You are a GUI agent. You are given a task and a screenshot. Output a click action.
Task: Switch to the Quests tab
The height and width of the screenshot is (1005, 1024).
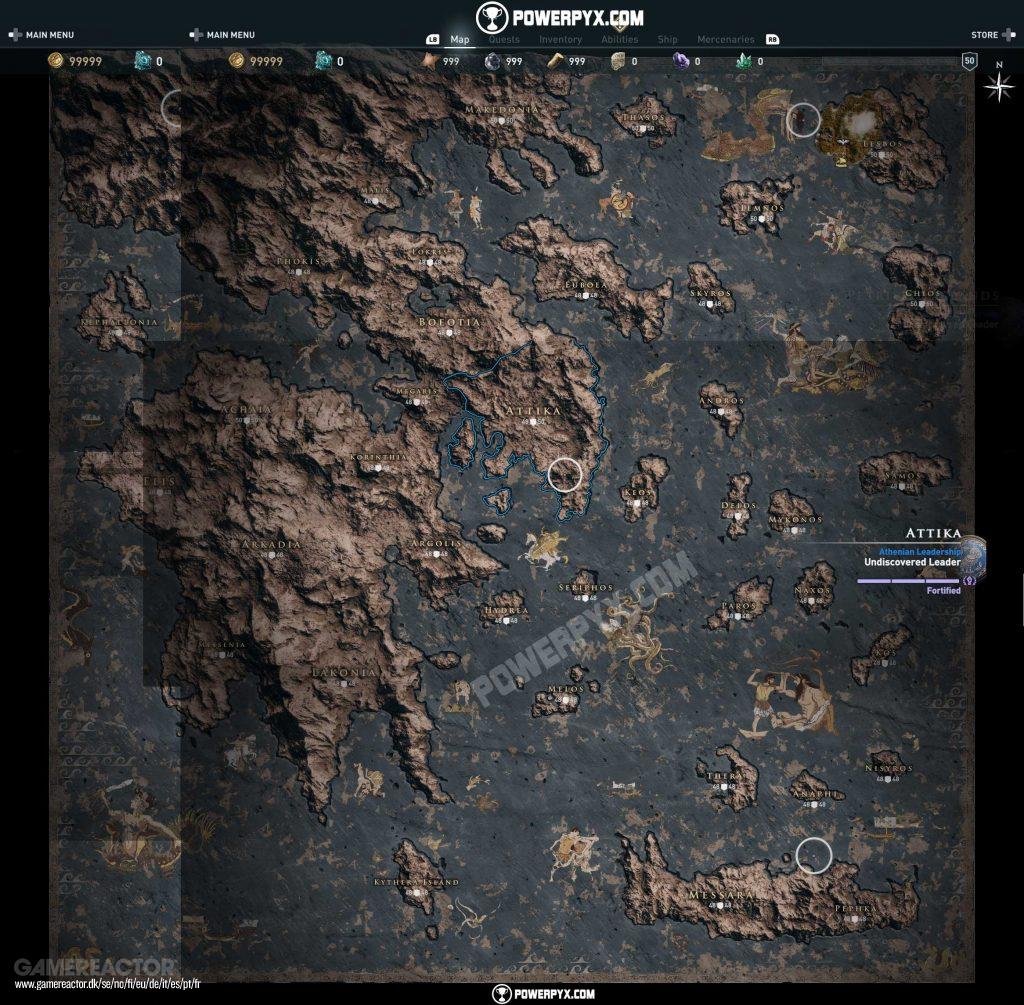point(504,39)
